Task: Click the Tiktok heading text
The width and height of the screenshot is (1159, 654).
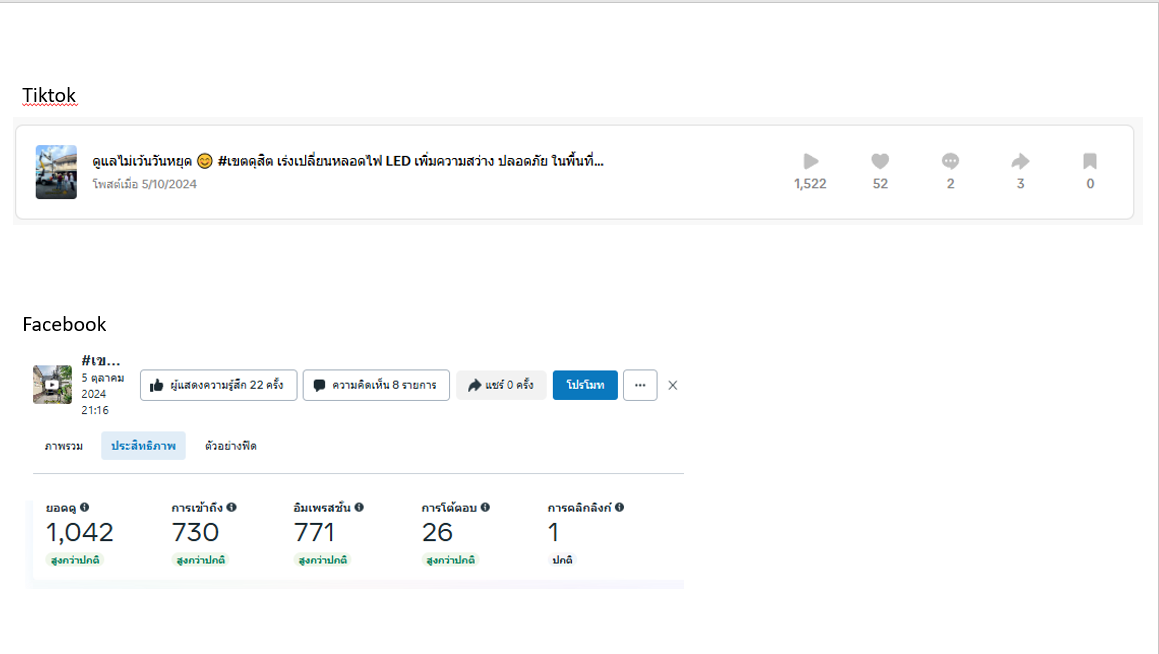Action: click(x=49, y=95)
